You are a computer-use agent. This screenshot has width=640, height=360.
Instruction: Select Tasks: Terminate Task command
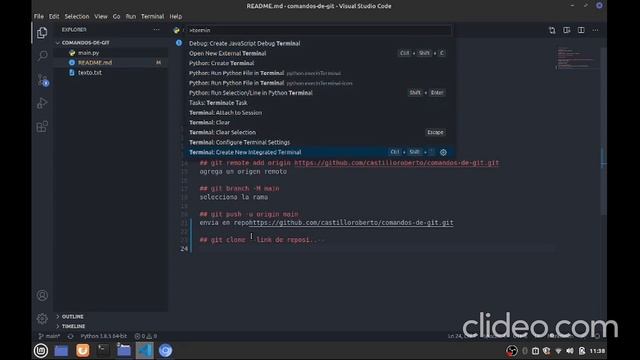tap(319, 103)
